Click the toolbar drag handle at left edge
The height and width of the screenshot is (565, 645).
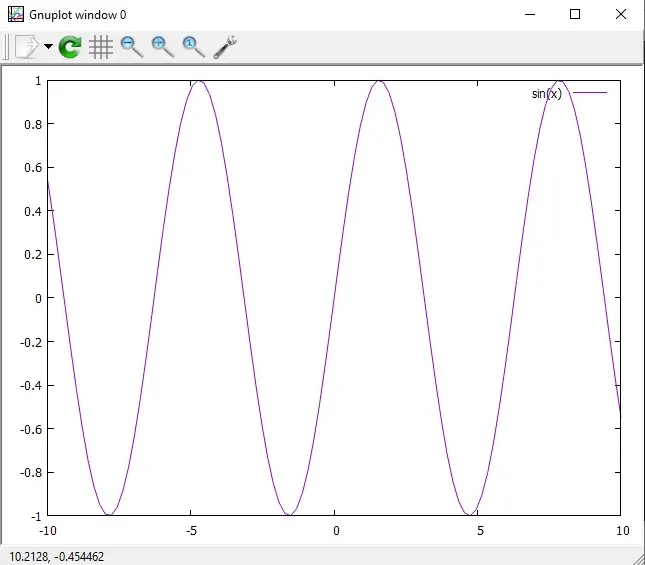tap(6, 46)
